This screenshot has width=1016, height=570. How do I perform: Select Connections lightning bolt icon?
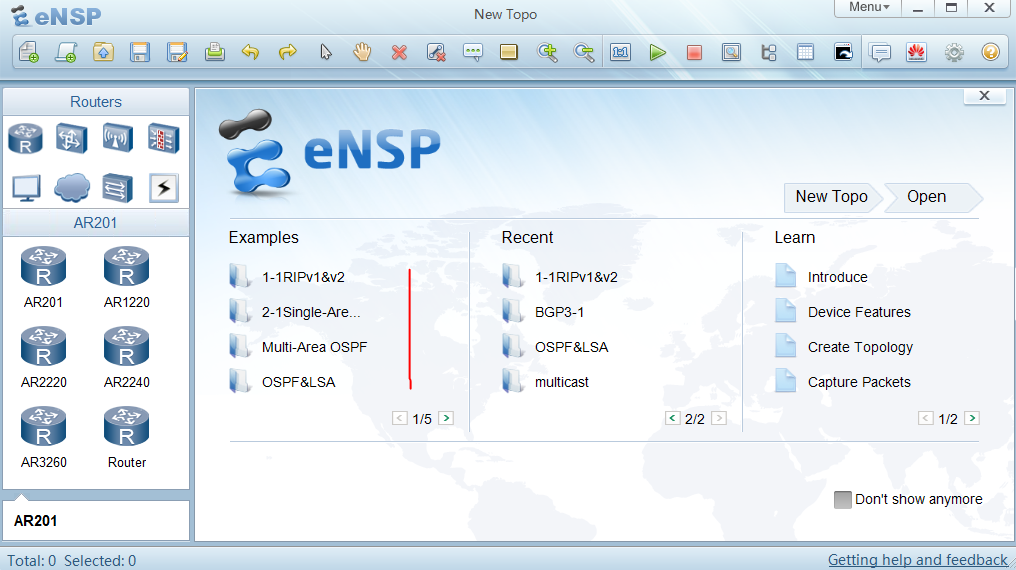163,188
